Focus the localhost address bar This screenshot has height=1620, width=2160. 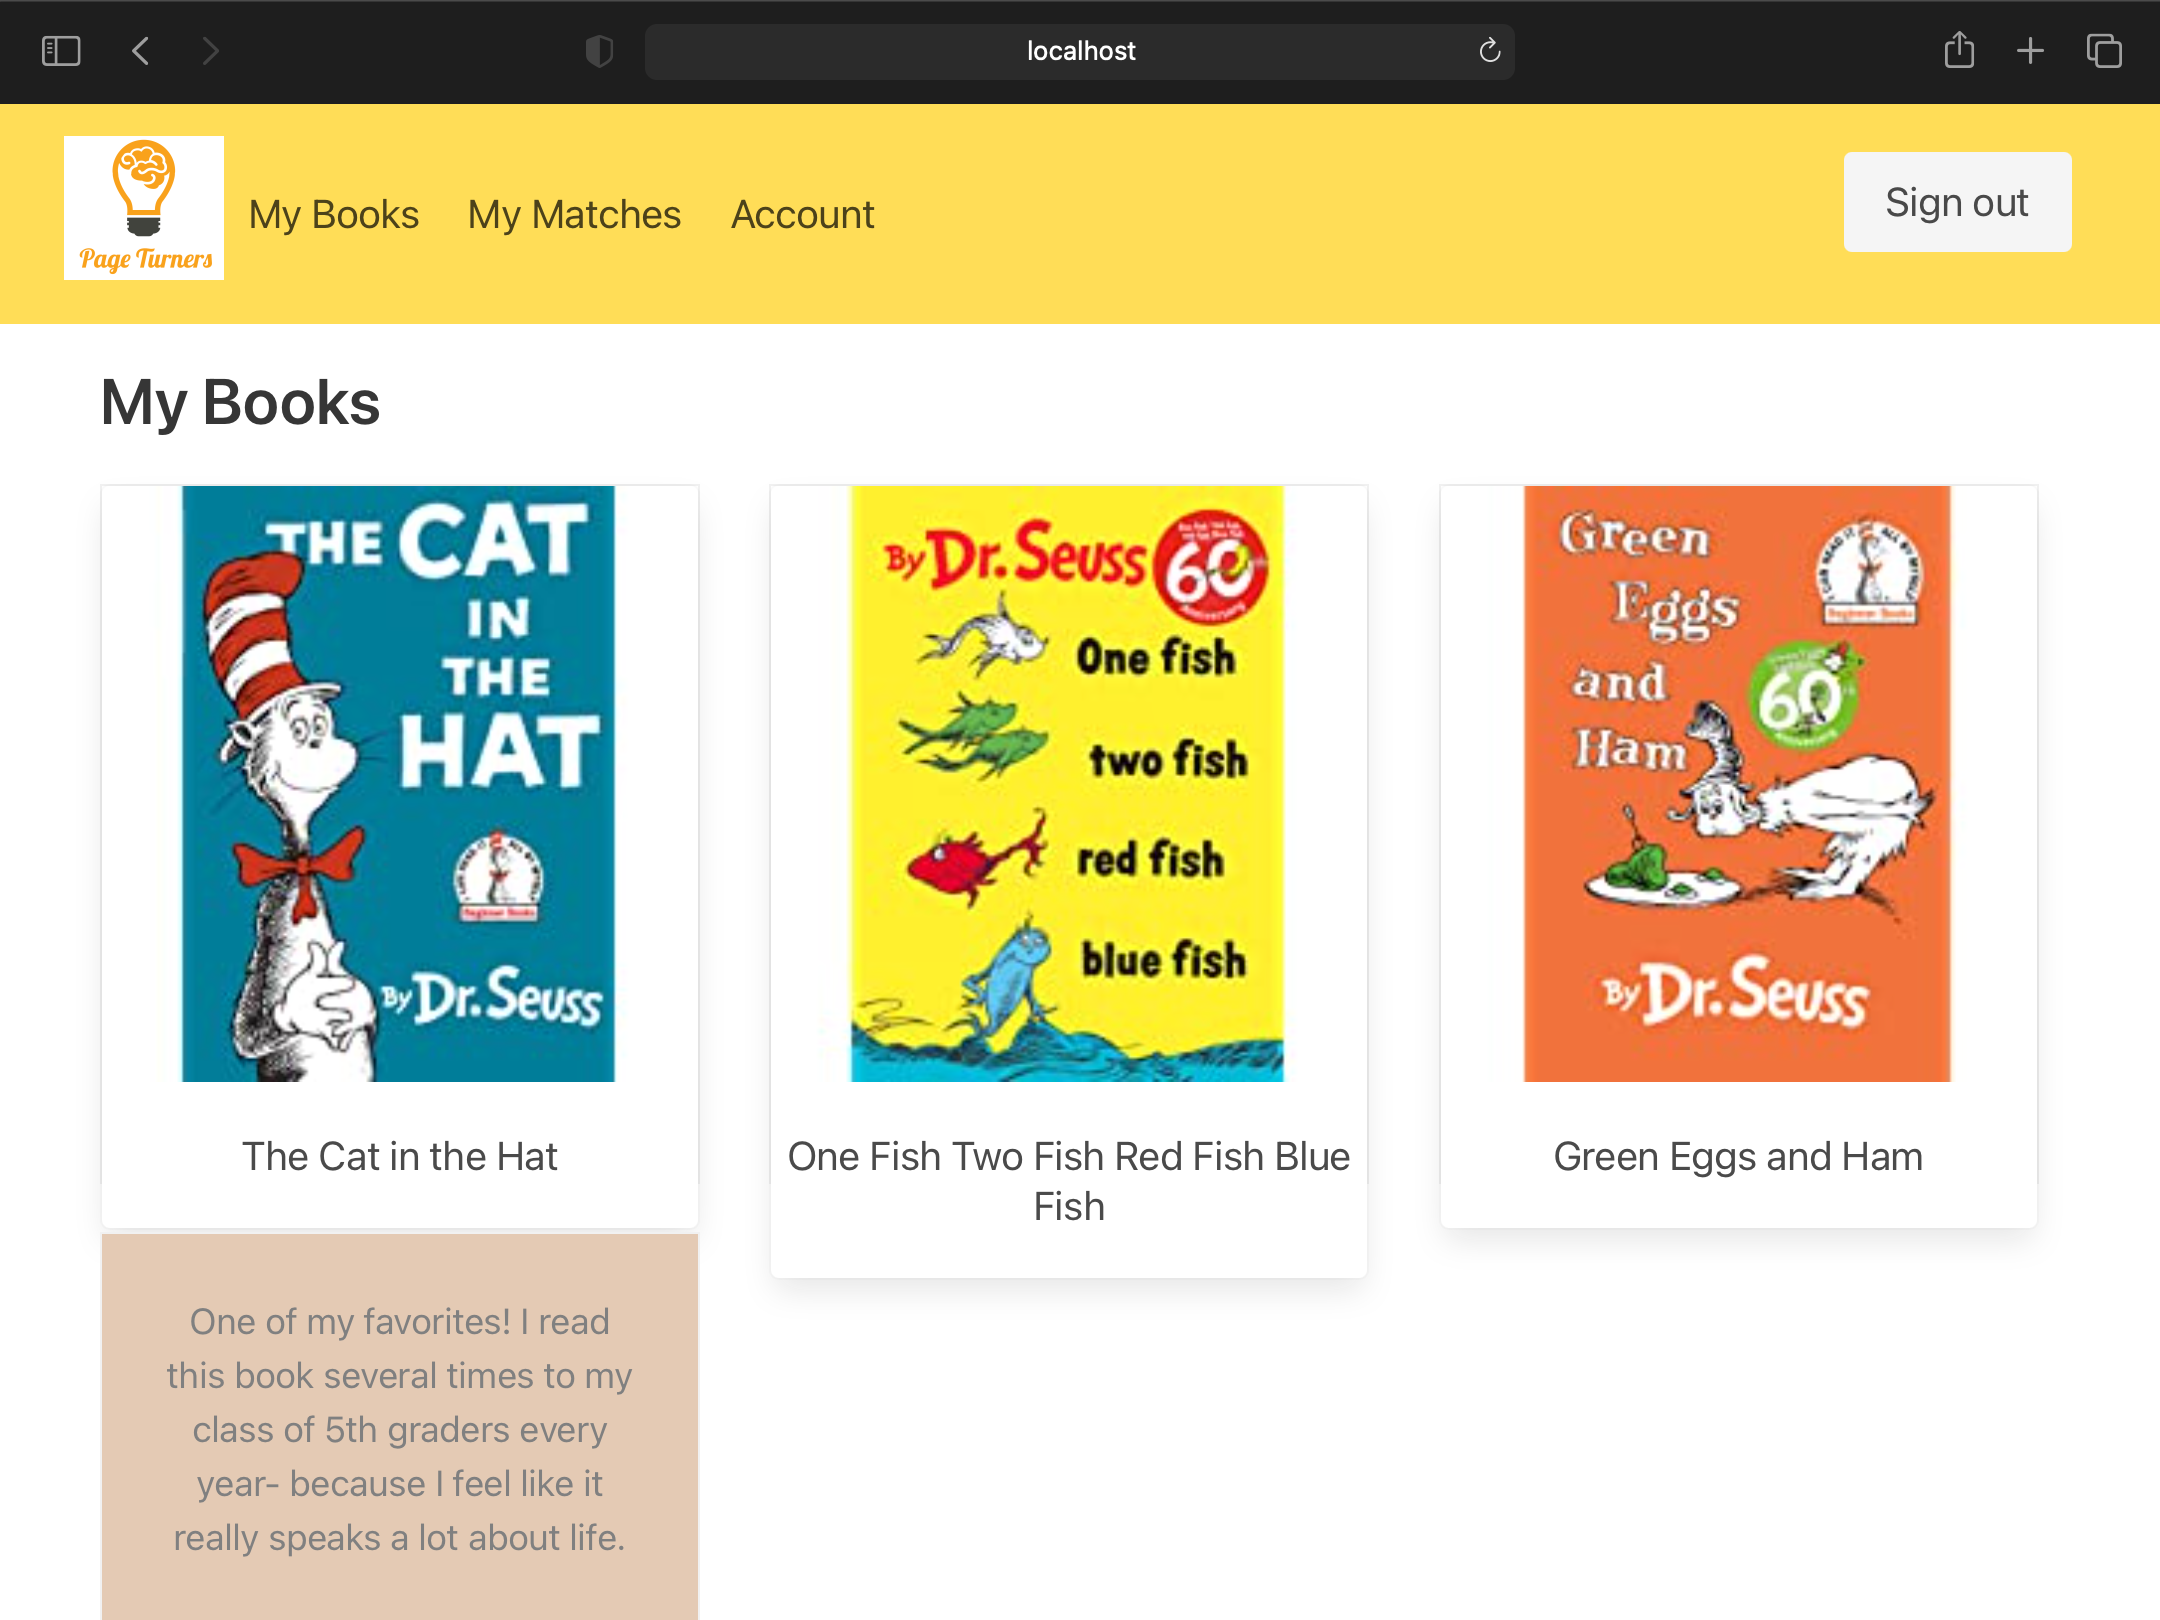point(1080,51)
